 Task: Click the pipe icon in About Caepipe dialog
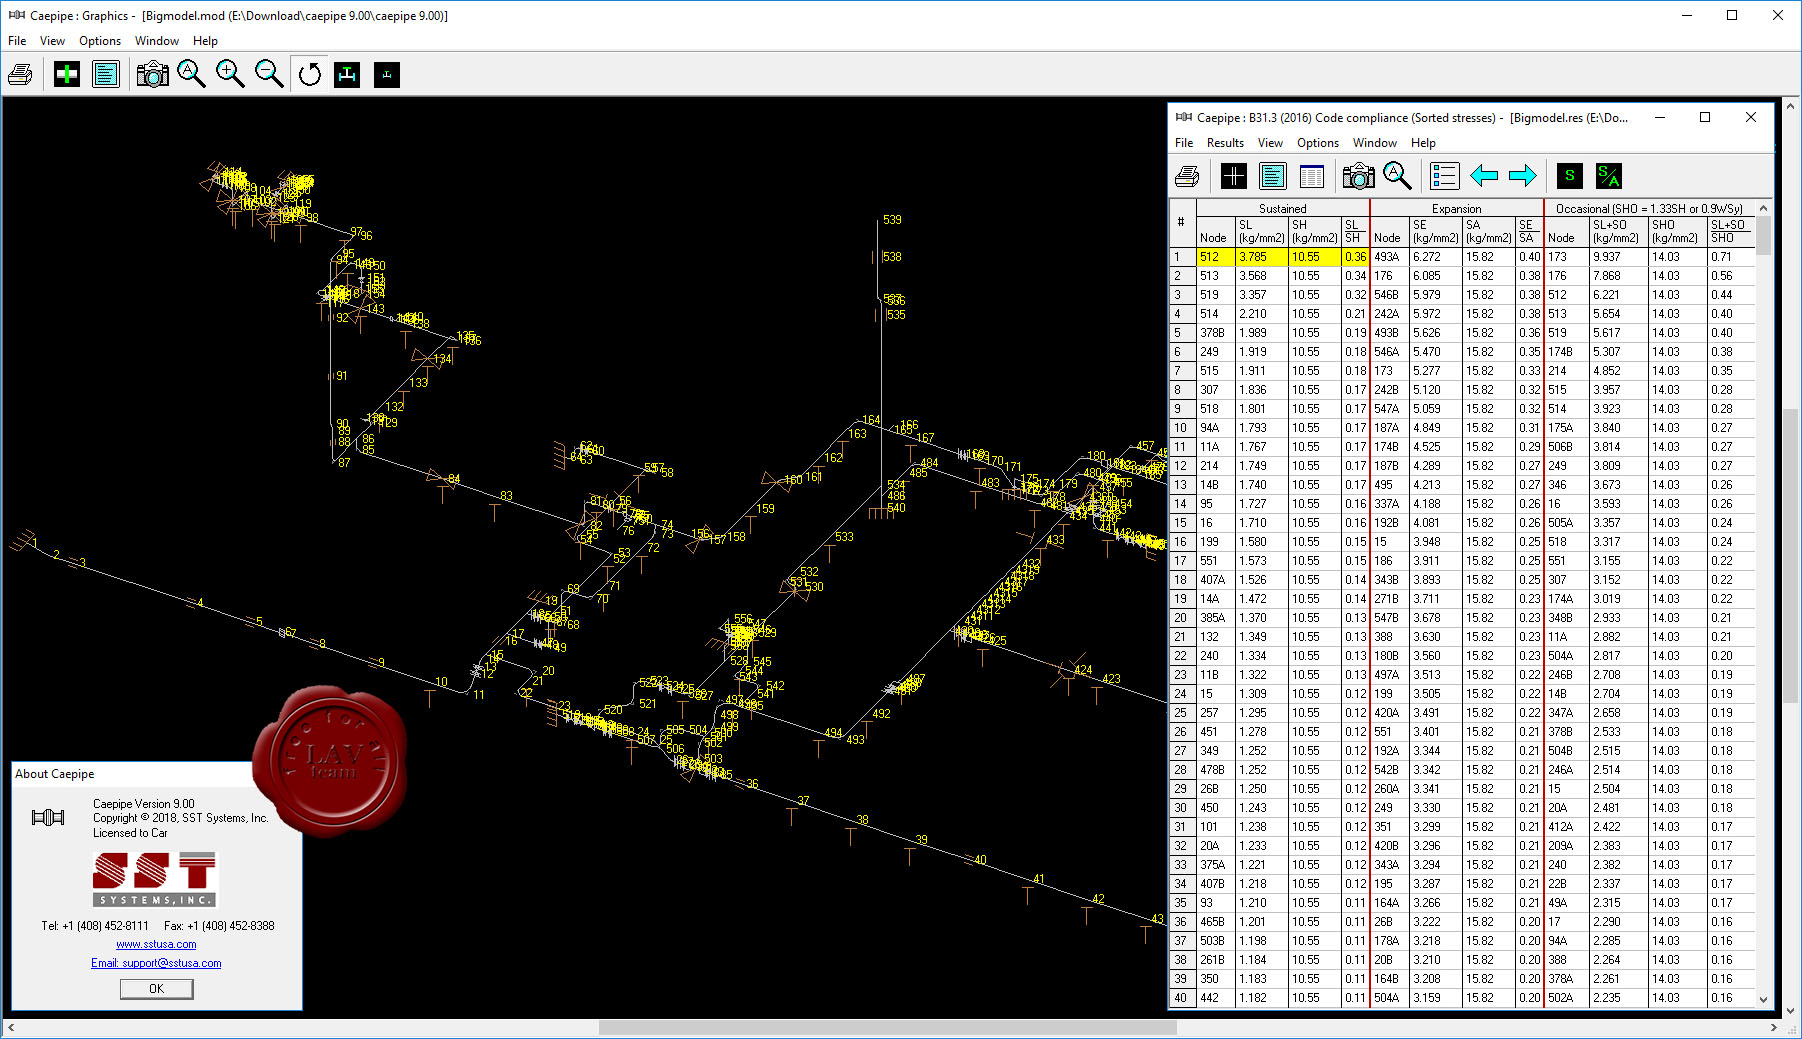click(x=48, y=818)
